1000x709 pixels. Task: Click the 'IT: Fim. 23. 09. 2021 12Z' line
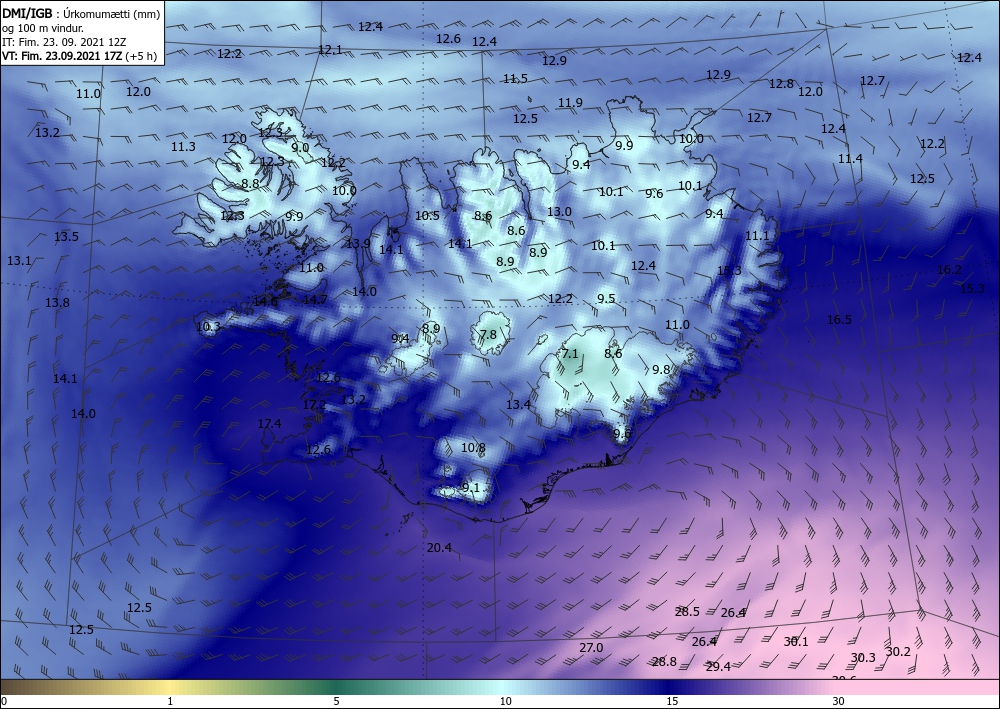[64, 42]
